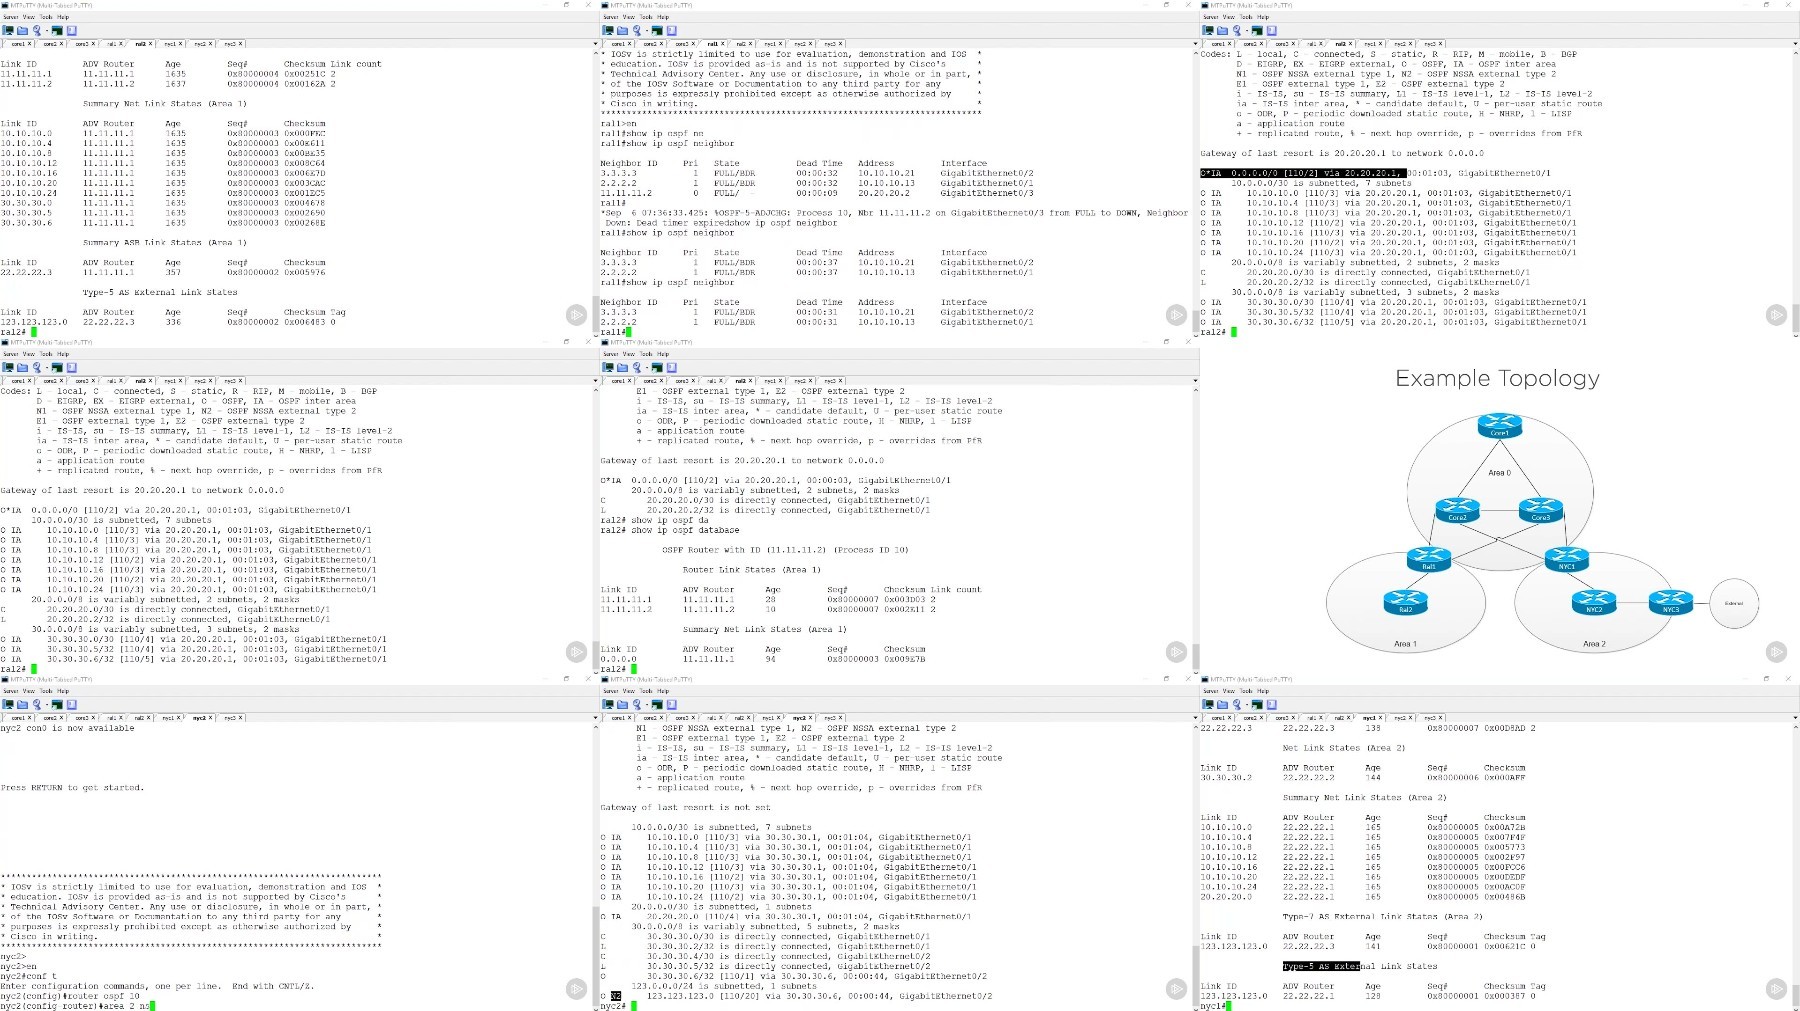1800x1011 pixels.
Task: Click the scrollbar up arrow in the nyc2 routing table terminal
Action: [1195, 728]
